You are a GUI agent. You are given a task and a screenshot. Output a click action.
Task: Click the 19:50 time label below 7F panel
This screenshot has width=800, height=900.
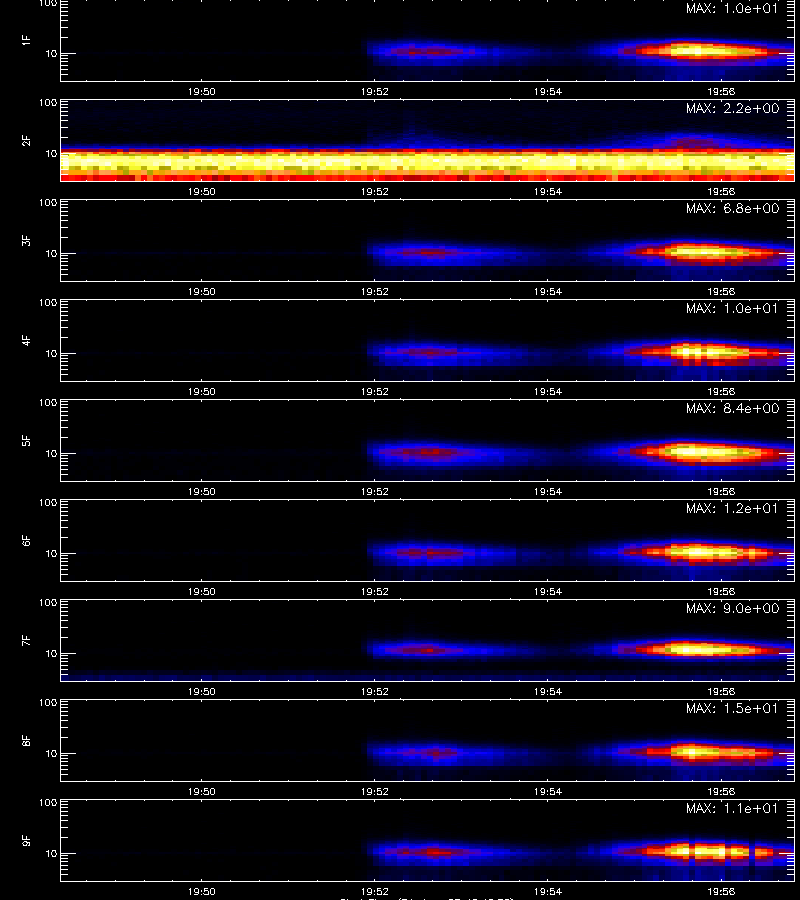coord(201,692)
